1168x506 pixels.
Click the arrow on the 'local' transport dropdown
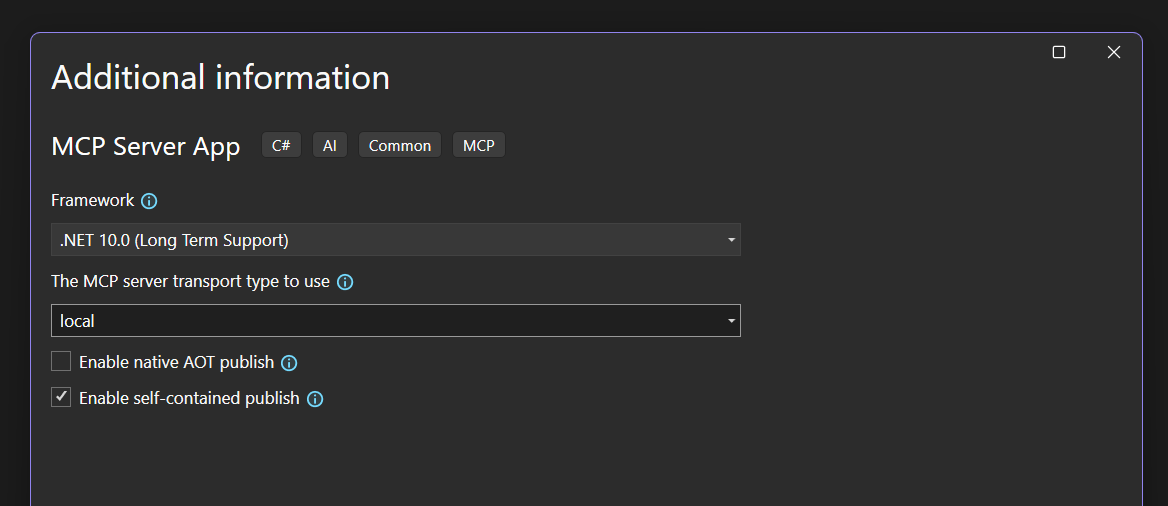(731, 321)
